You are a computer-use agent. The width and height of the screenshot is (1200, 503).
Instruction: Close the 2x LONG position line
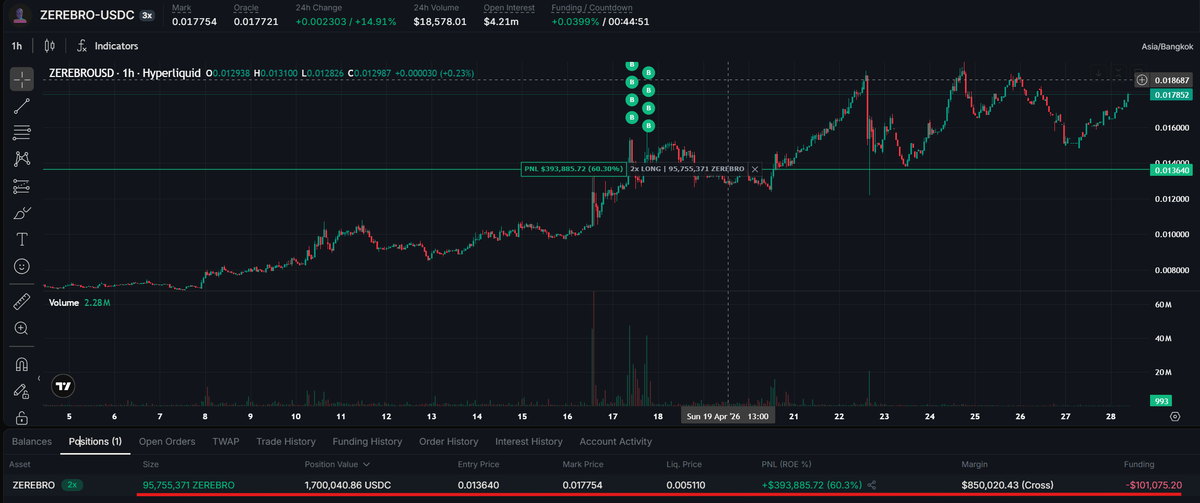point(755,169)
